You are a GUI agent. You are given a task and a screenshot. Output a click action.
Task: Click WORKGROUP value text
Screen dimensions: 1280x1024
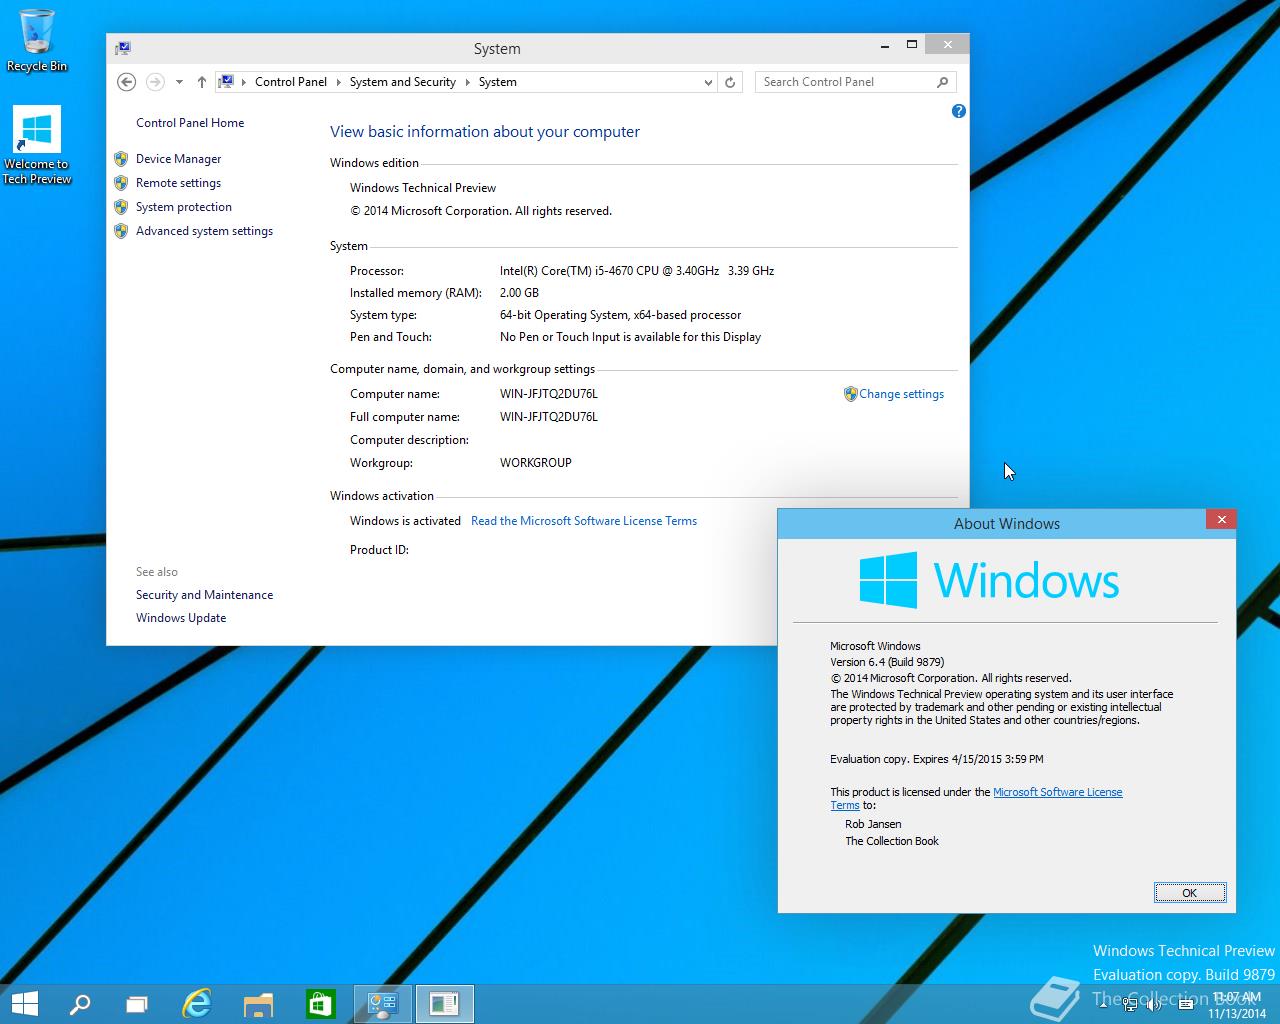click(536, 463)
